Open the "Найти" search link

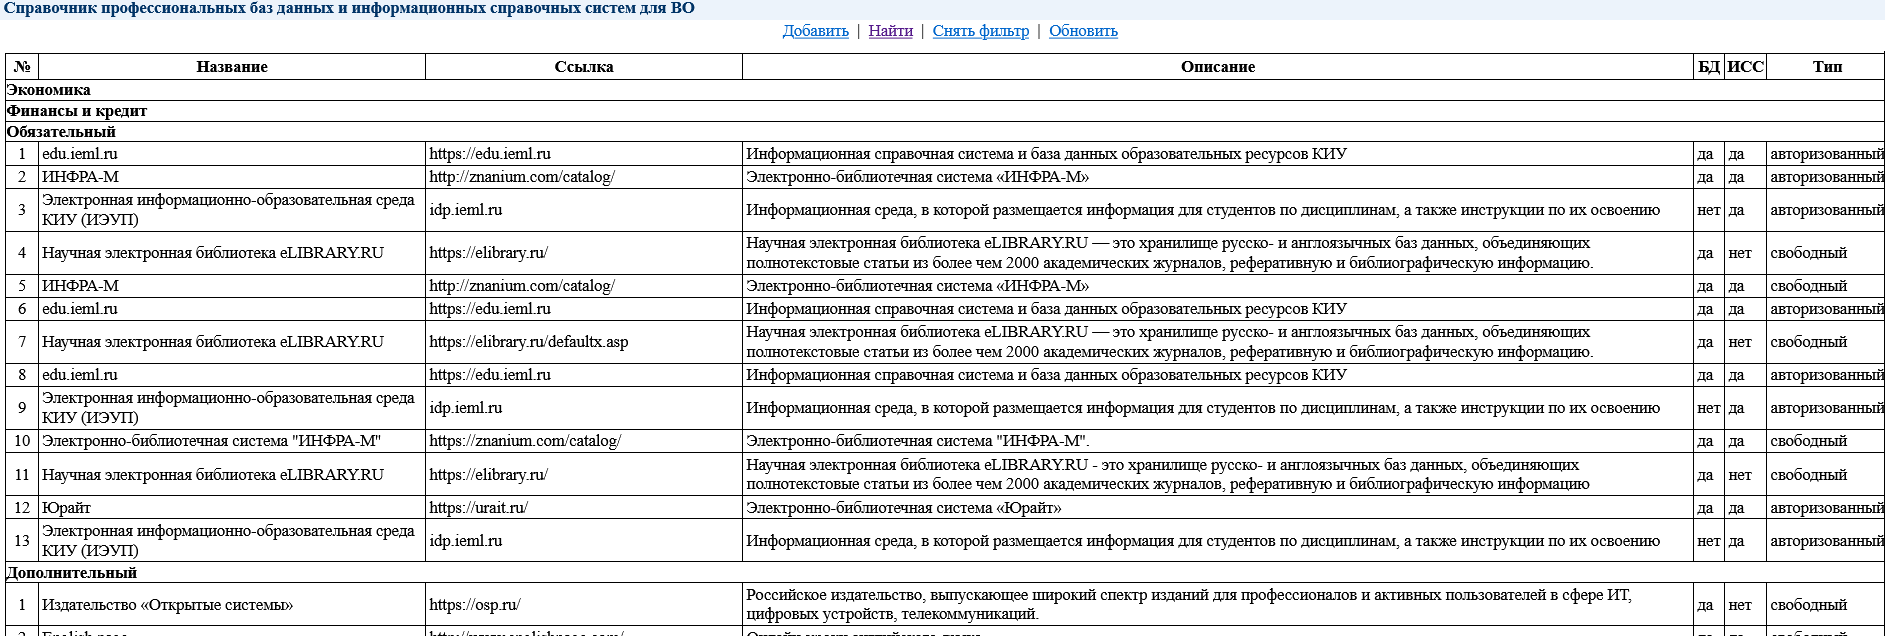890,31
